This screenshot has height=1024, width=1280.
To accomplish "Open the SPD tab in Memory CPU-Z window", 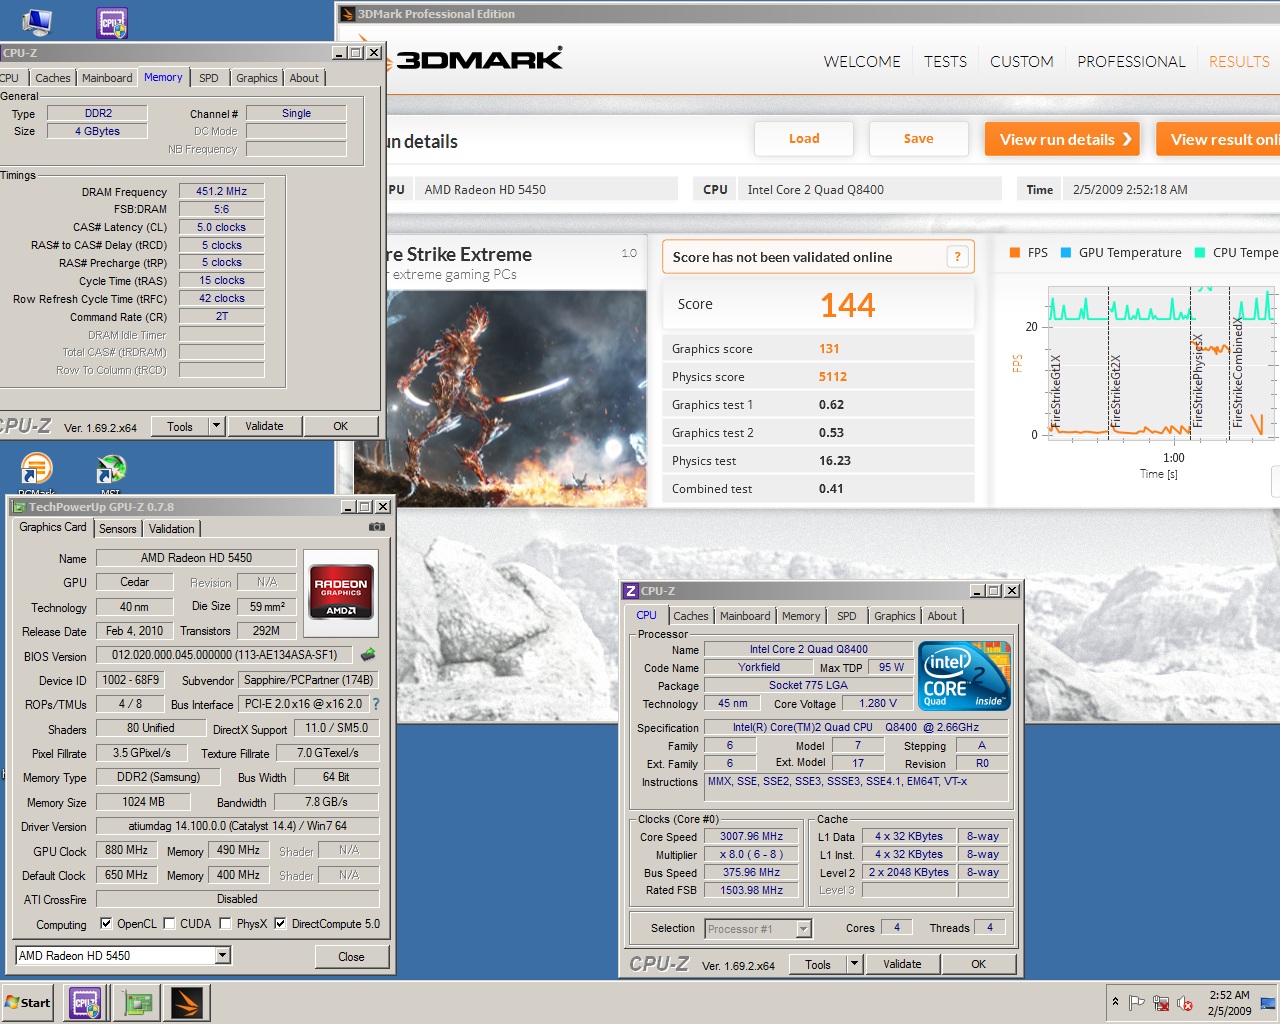I will [x=208, y=78].
